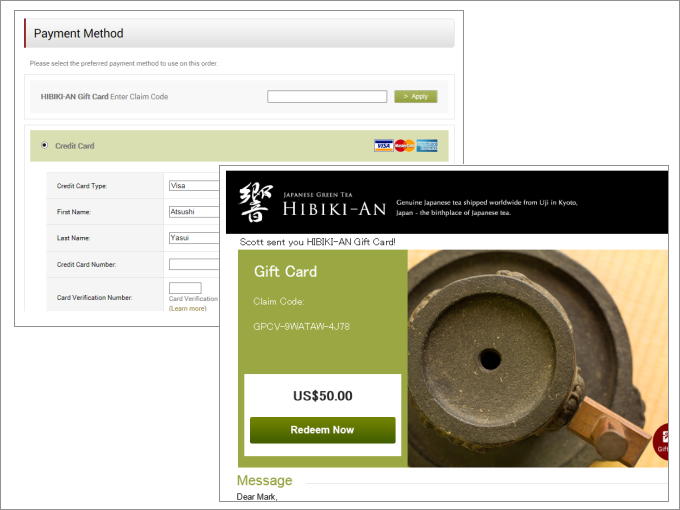Click the MasterCard logo icon
680x510 pixels.
tap(405, 146)
